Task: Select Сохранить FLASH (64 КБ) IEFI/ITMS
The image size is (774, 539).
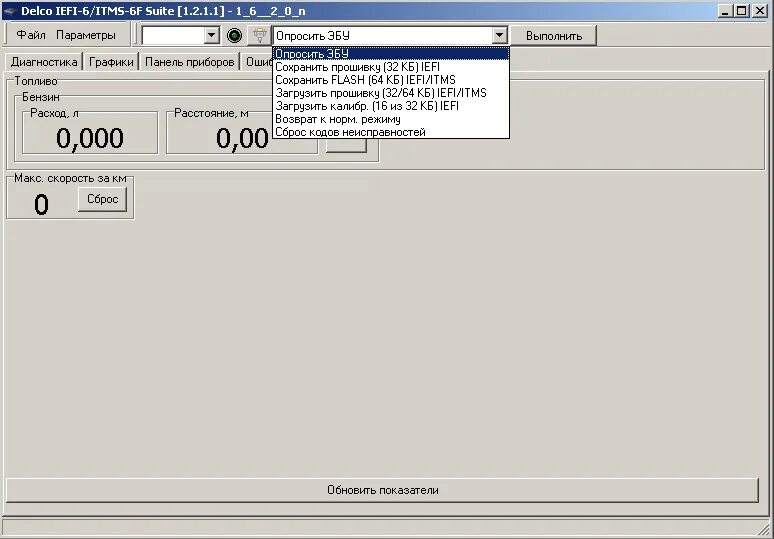Action: 391,79
